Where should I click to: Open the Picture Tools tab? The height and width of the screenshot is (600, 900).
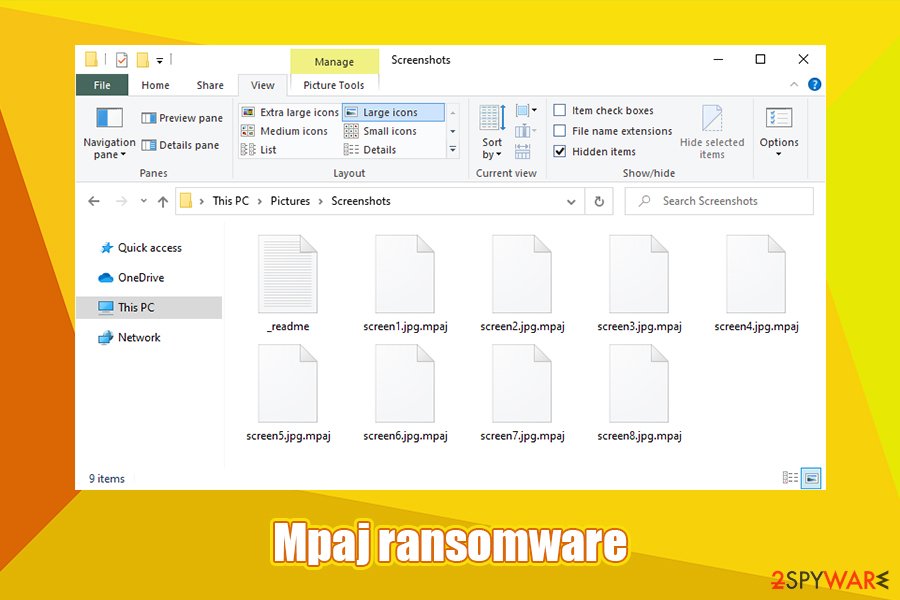tap(333, 85)
